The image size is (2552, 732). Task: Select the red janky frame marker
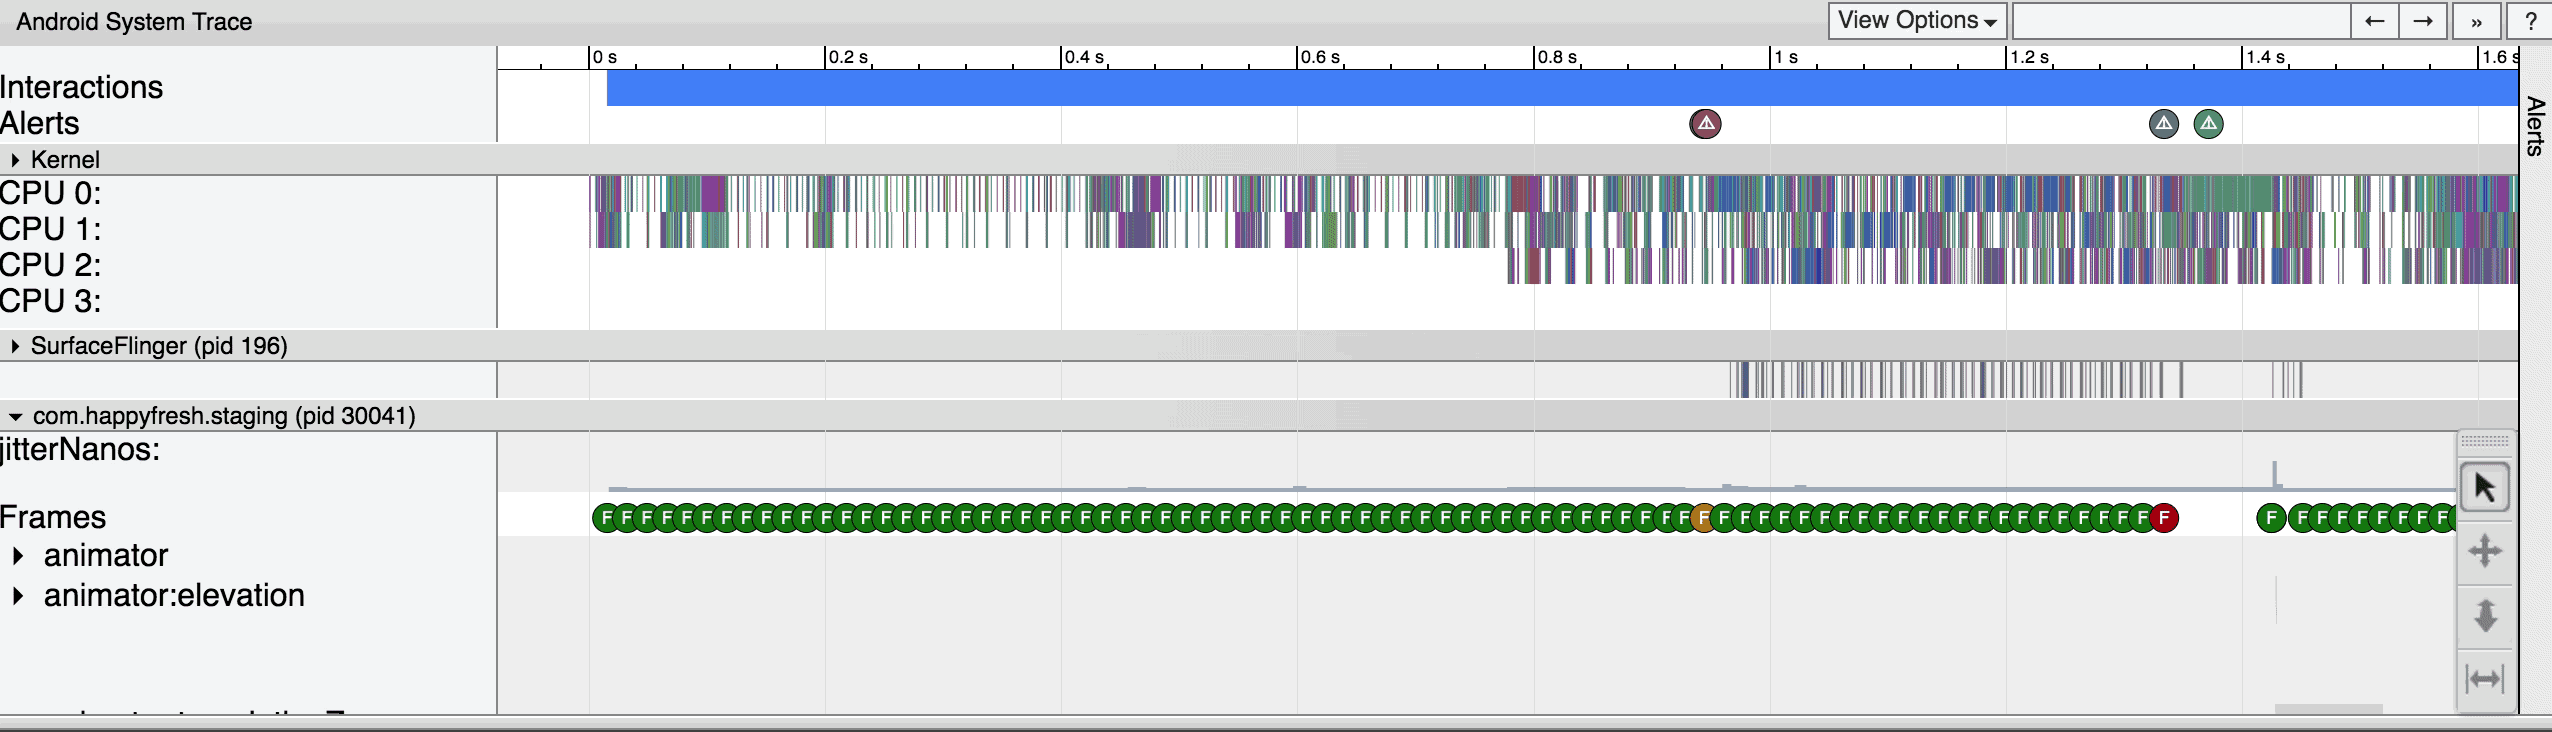2164,518
